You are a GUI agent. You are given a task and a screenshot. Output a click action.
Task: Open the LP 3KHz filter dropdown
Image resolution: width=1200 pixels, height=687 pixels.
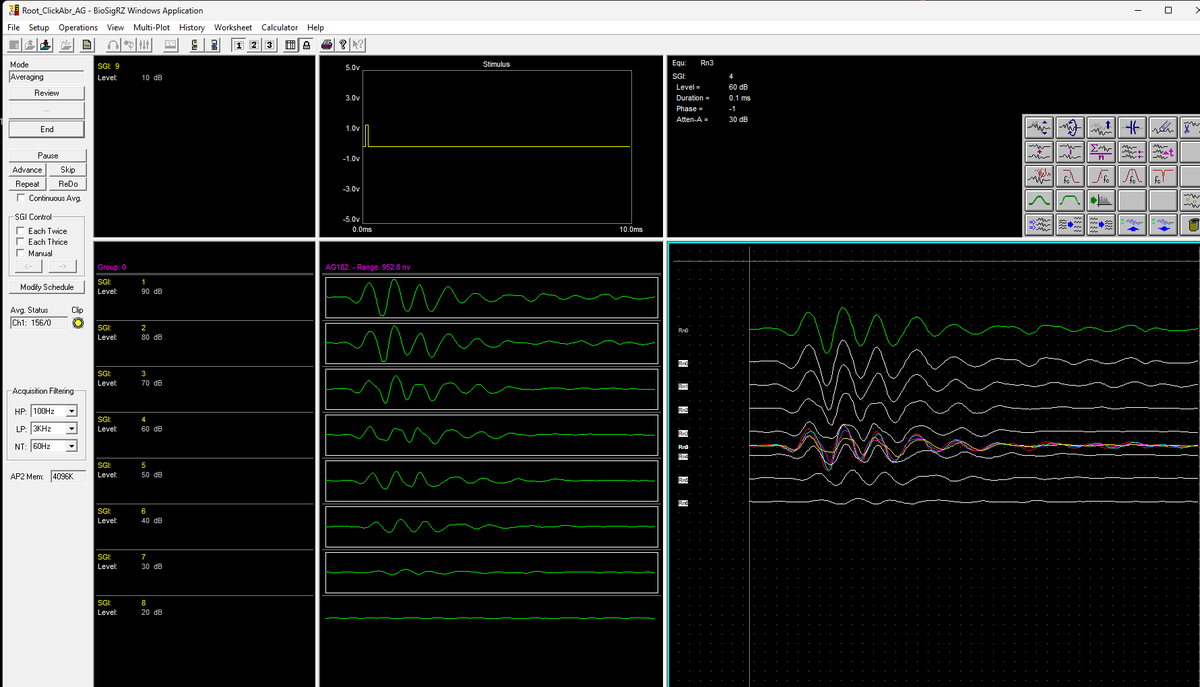point(72,429)
